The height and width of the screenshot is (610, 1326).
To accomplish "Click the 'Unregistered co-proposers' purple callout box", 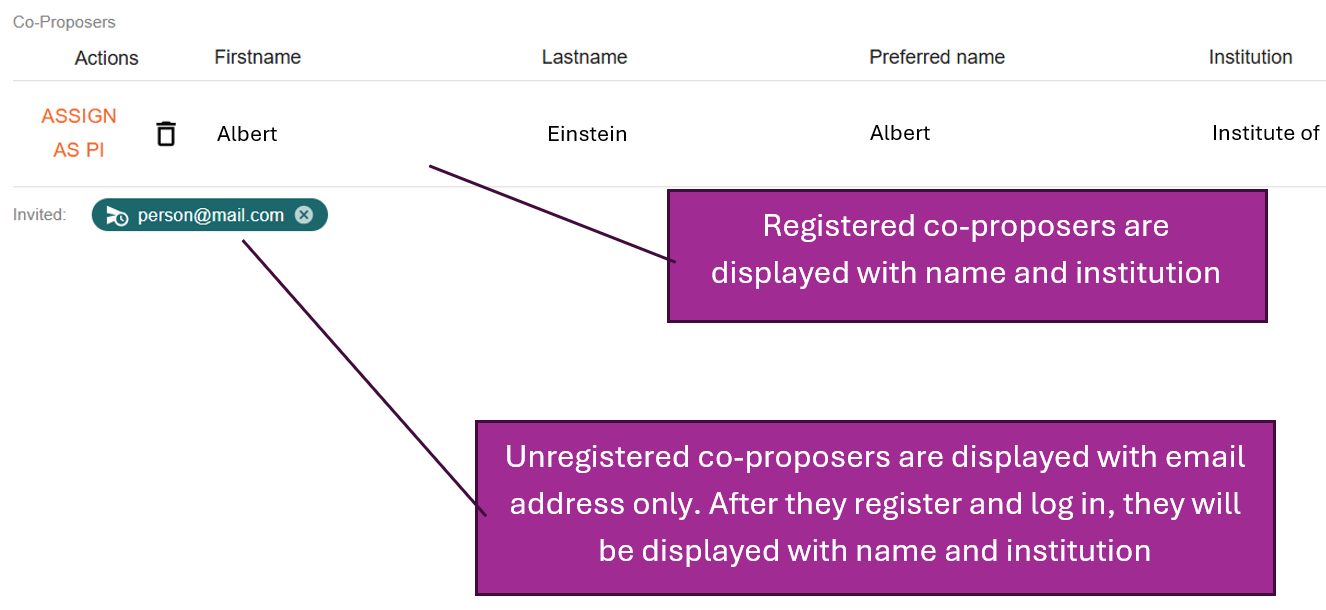I will (874, 507).
